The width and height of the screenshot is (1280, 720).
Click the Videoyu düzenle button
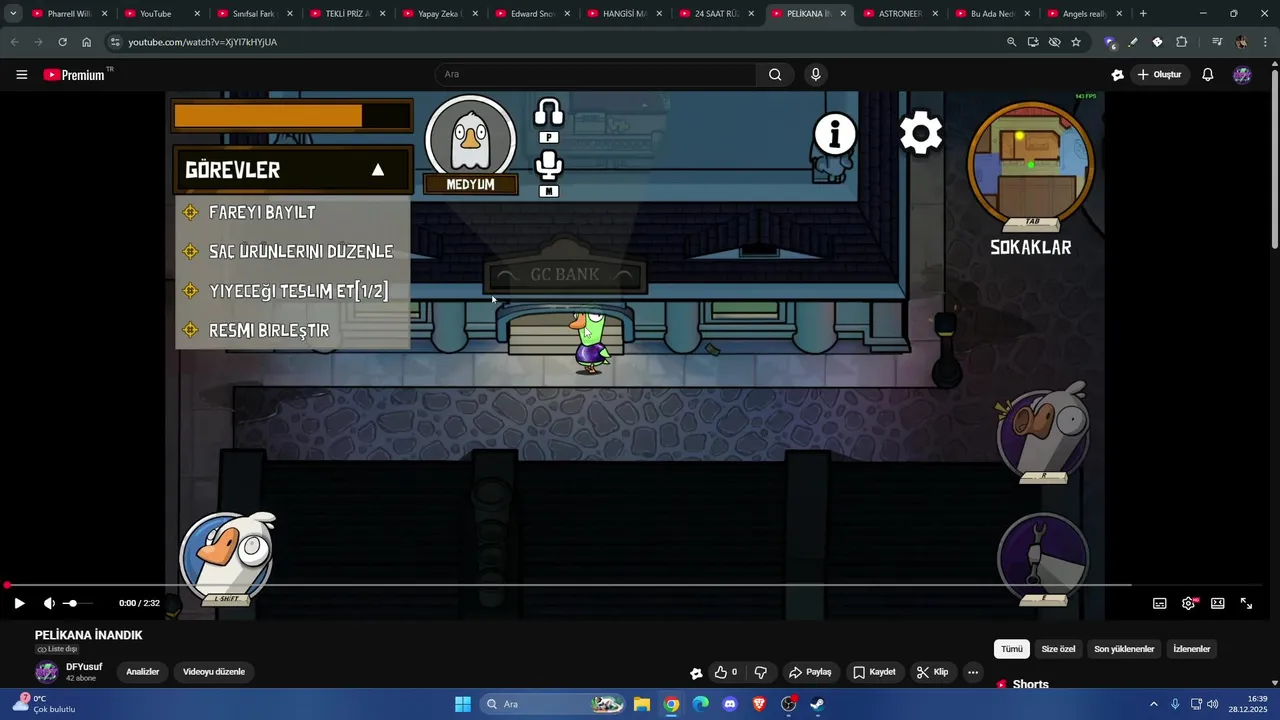[214, 672]
